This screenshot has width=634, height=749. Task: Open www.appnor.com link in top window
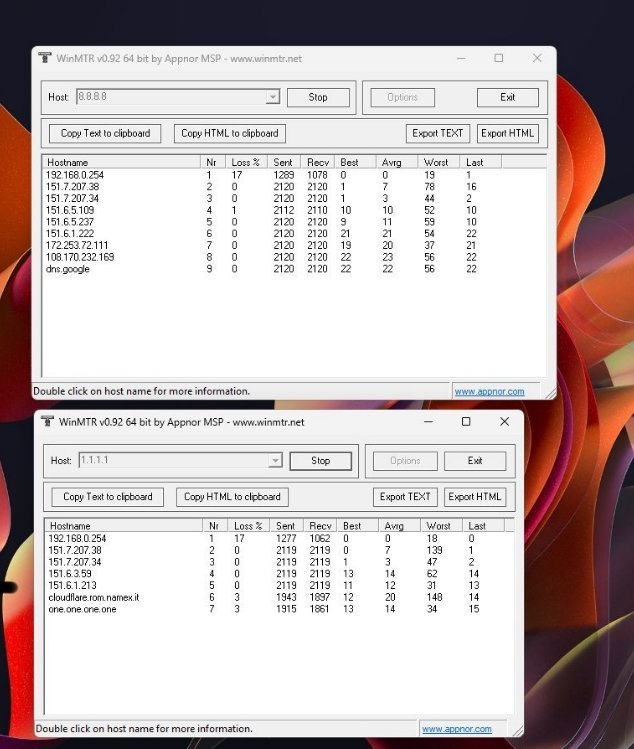pyautogui.click(x=489, y=392)
